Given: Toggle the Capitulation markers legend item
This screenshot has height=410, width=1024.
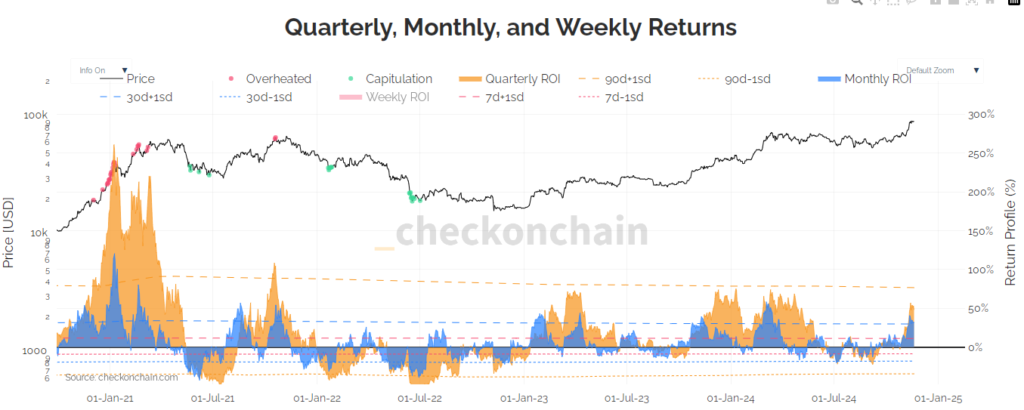Looking at the screenshot, I should tap(389, 79).
